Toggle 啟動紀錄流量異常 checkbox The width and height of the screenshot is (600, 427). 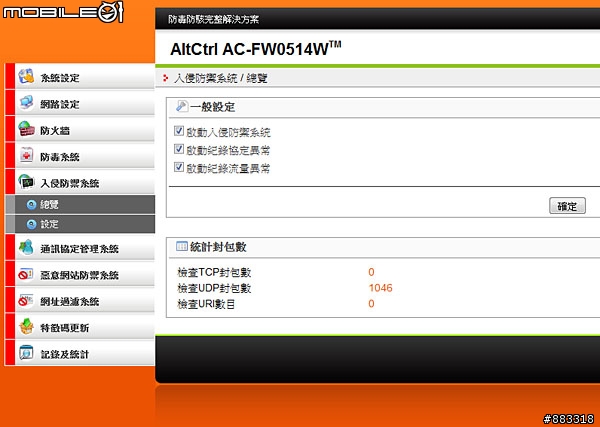tap(179, 167)
